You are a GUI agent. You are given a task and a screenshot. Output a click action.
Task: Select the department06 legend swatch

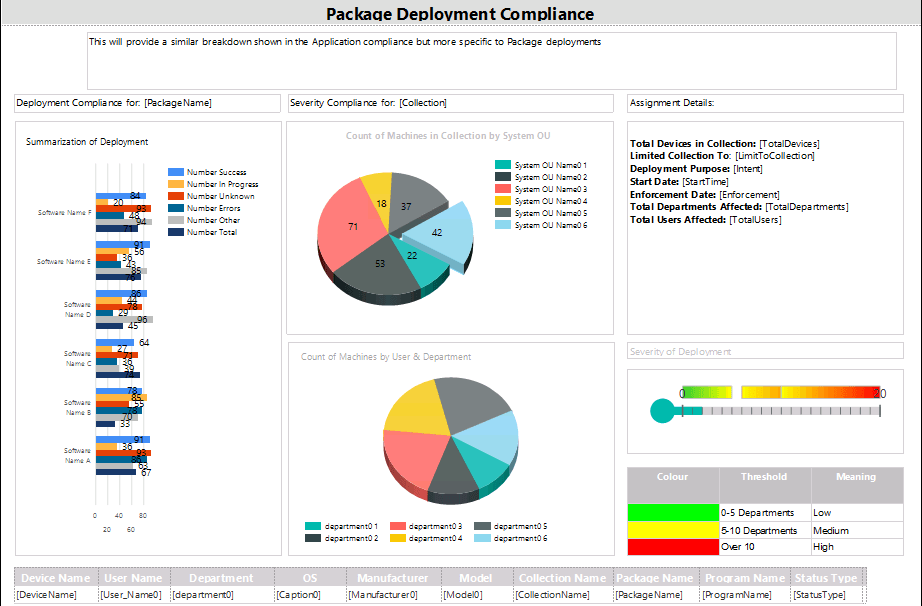[482, 538]
